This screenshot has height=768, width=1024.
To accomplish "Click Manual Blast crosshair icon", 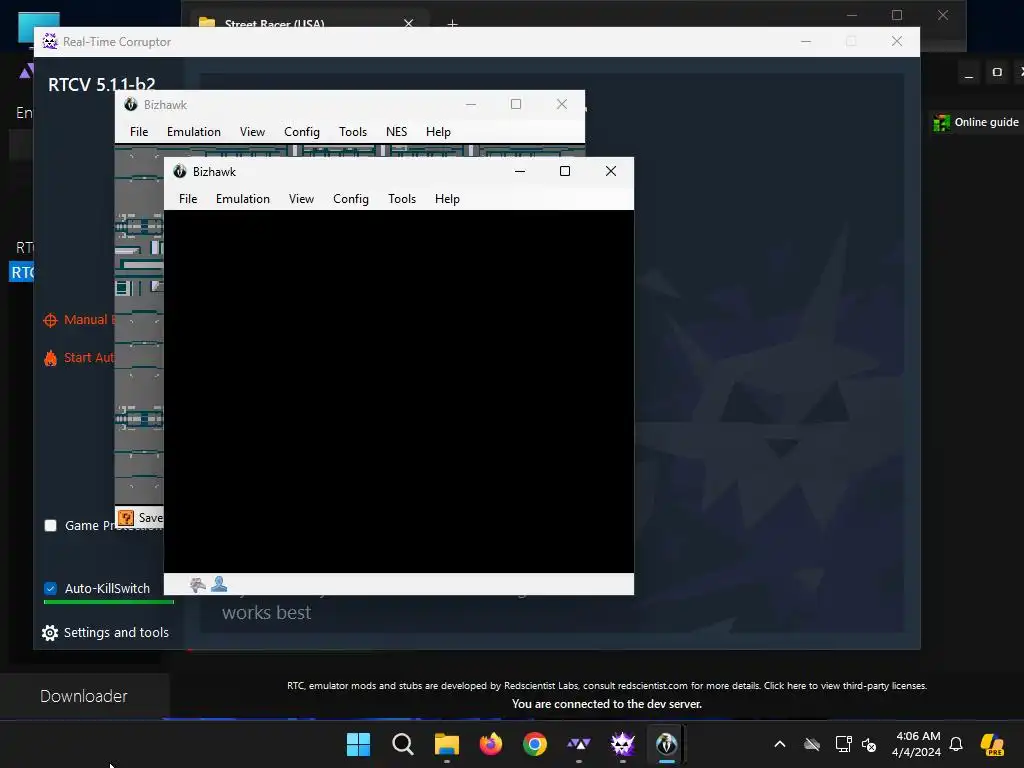I will pos(50,320).
